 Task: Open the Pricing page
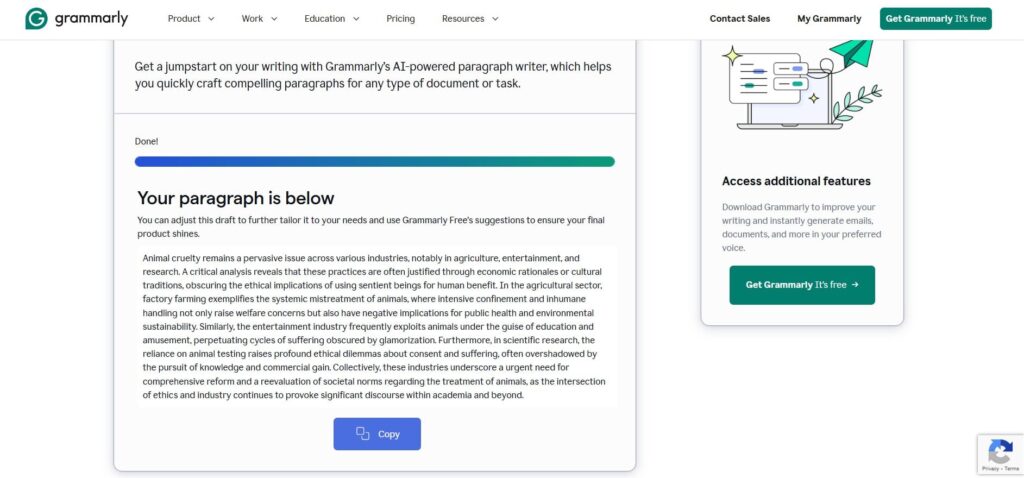tap(400, 19)
